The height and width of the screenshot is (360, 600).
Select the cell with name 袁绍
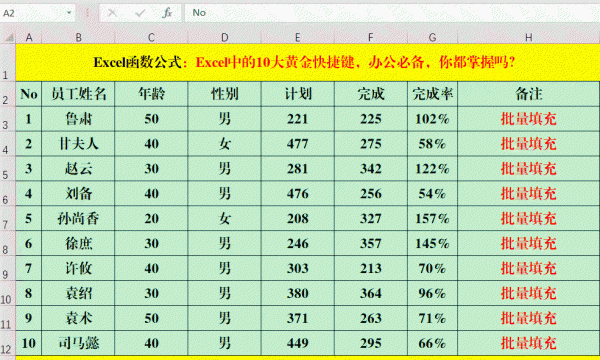[78, 293]
